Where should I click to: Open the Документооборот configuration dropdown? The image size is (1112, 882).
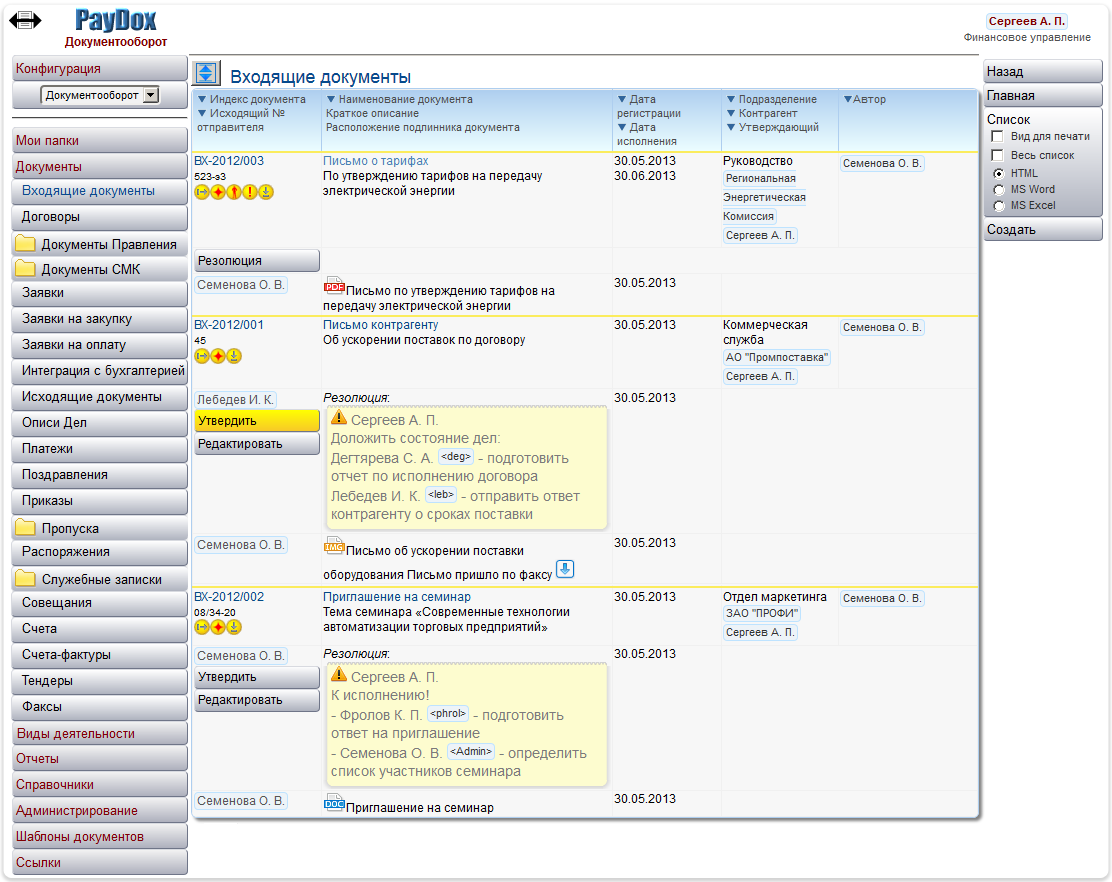coord(151,95)
